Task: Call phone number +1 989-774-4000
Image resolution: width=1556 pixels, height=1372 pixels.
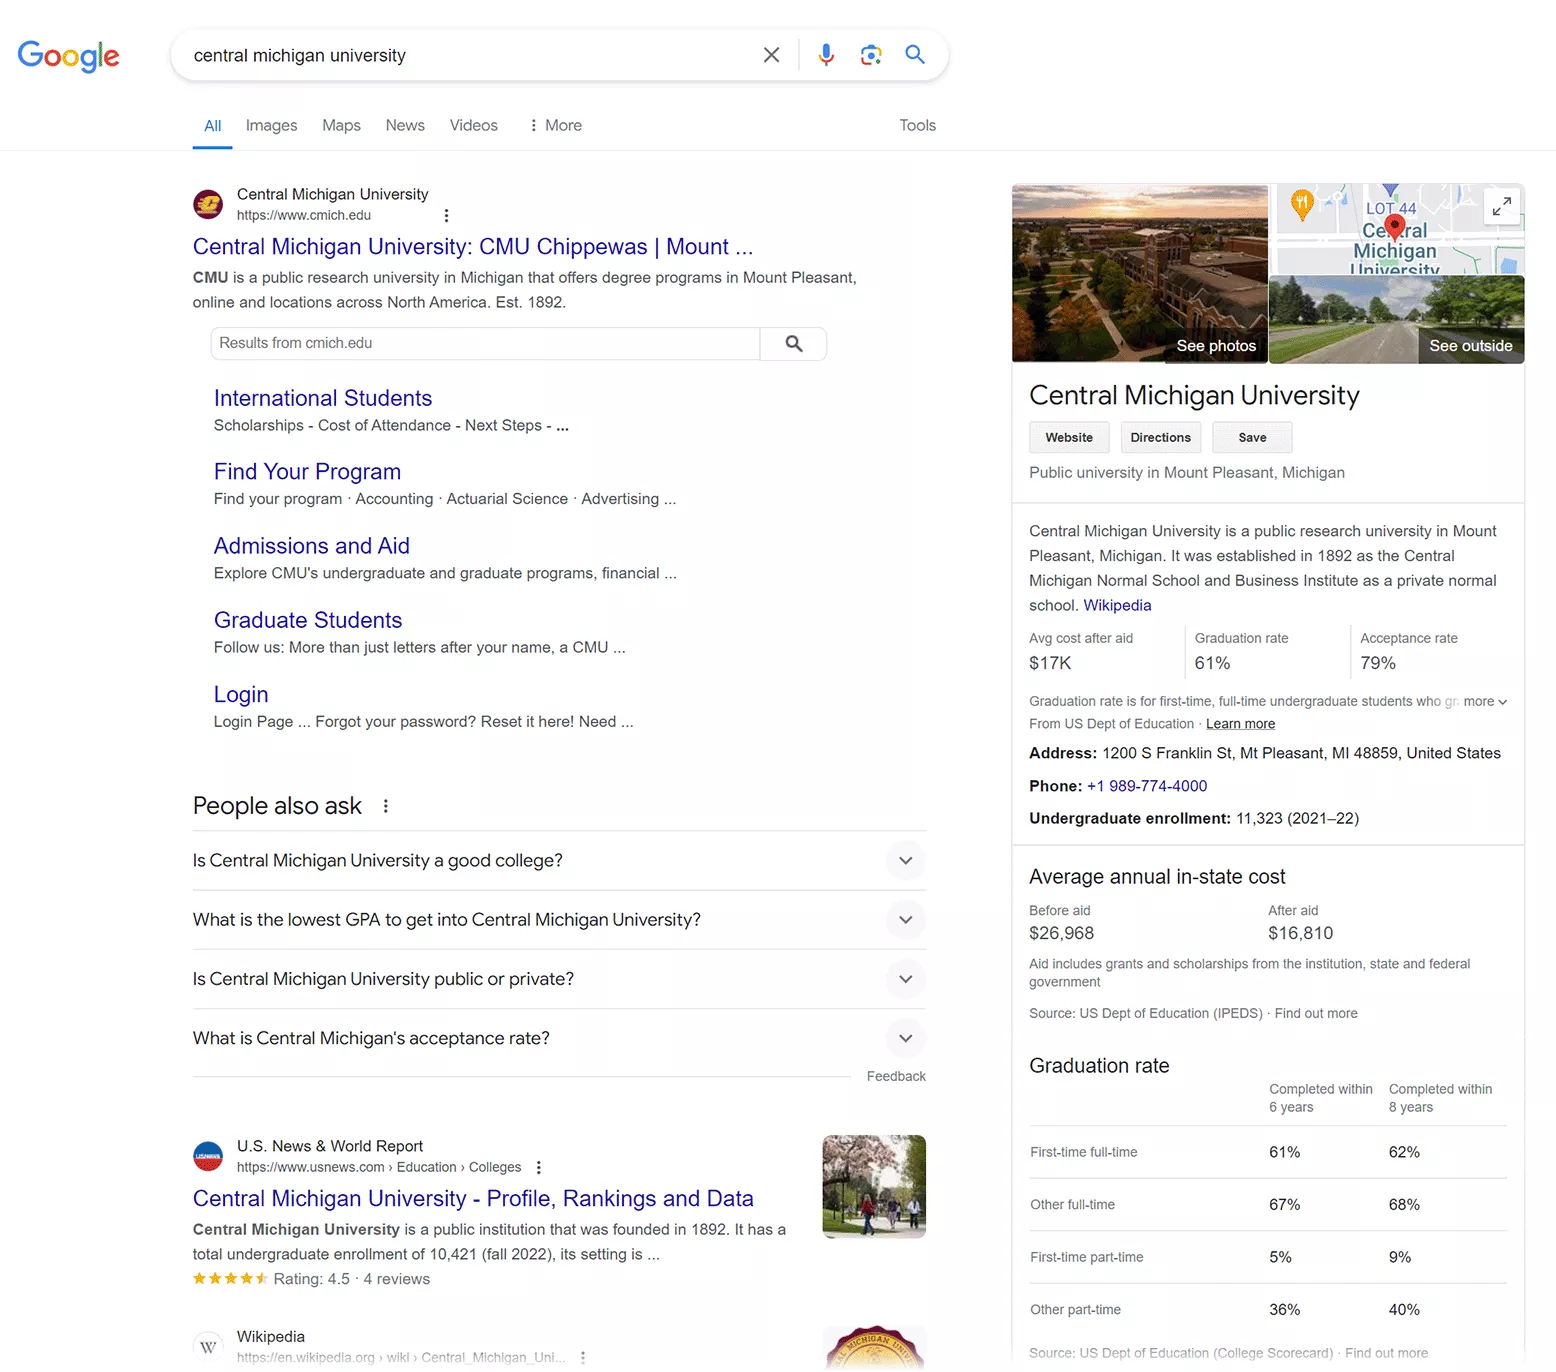Action: (x=1147, y=786)
